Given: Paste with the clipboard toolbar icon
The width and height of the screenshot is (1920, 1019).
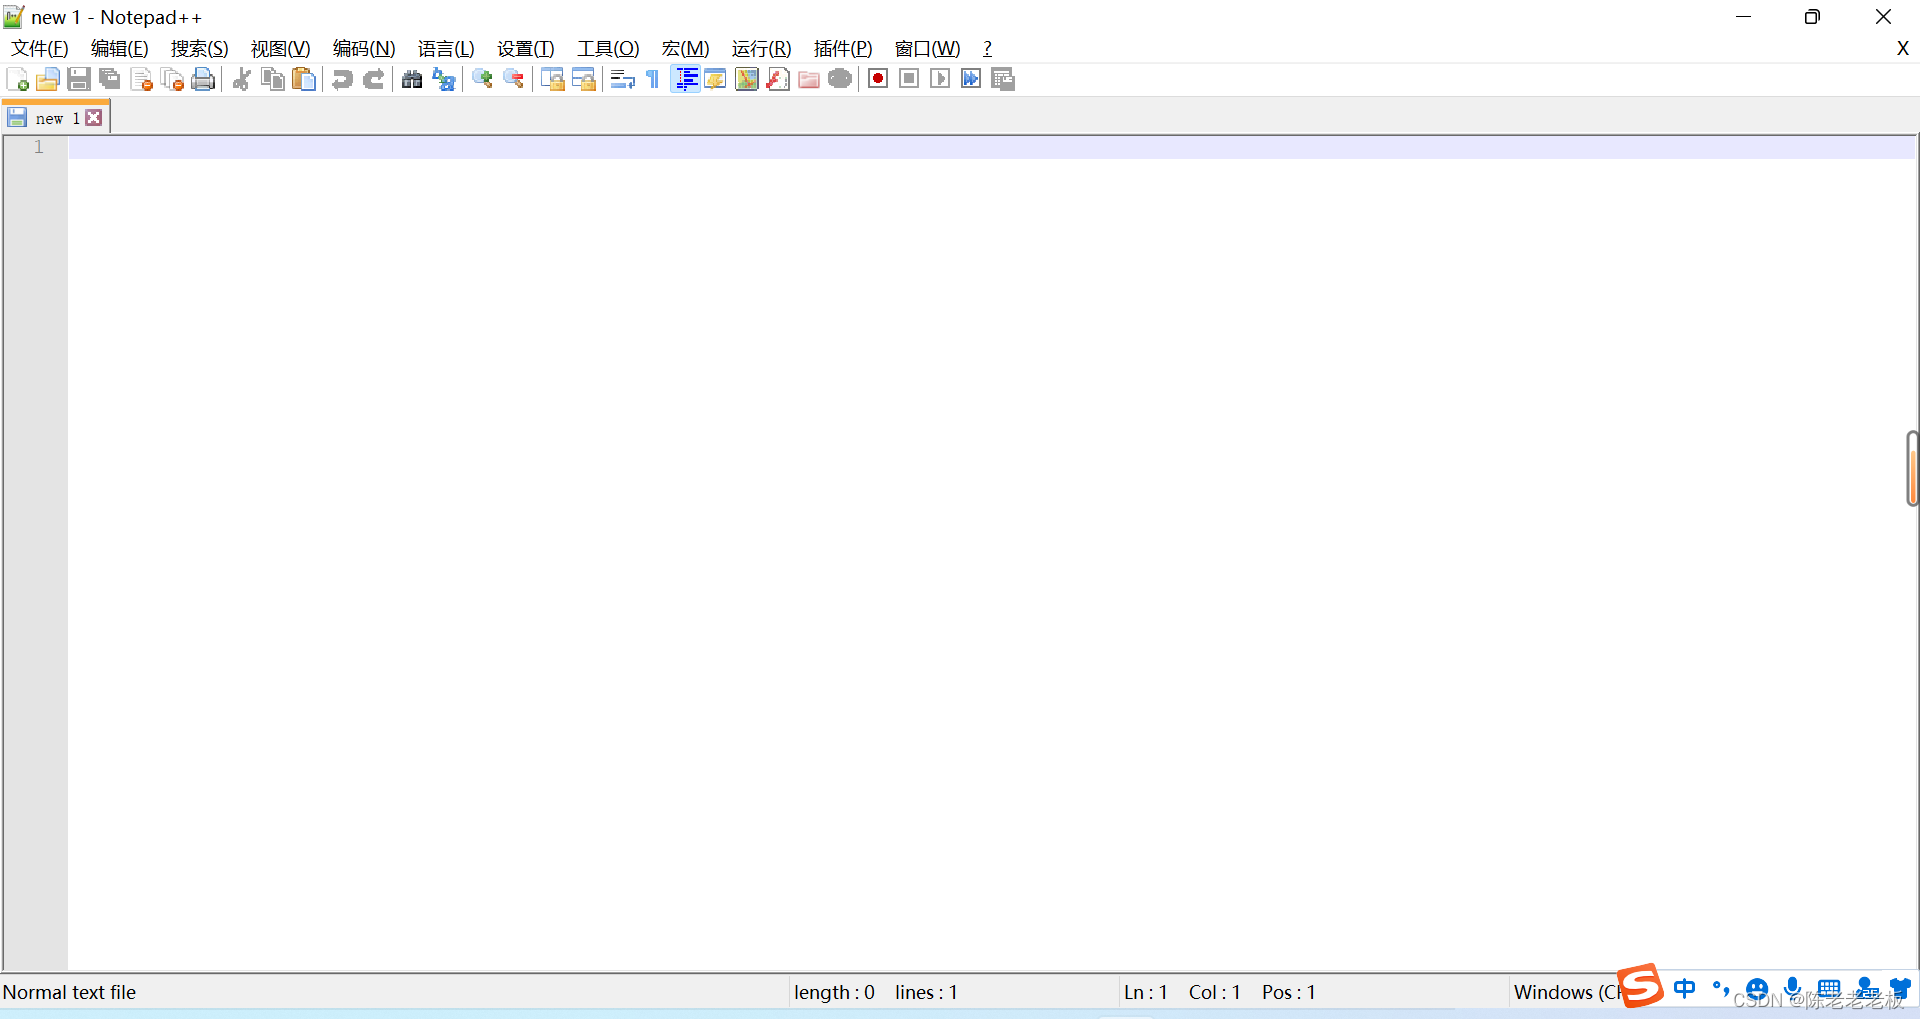Looking at the screenshot, I should tap(304, 79).
